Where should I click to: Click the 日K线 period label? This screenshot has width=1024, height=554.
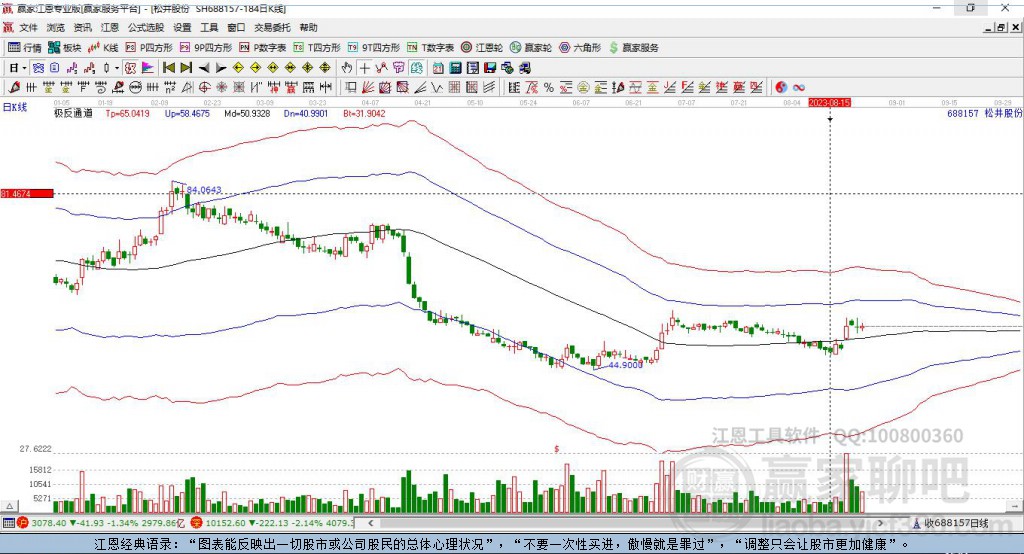point(15,107)
